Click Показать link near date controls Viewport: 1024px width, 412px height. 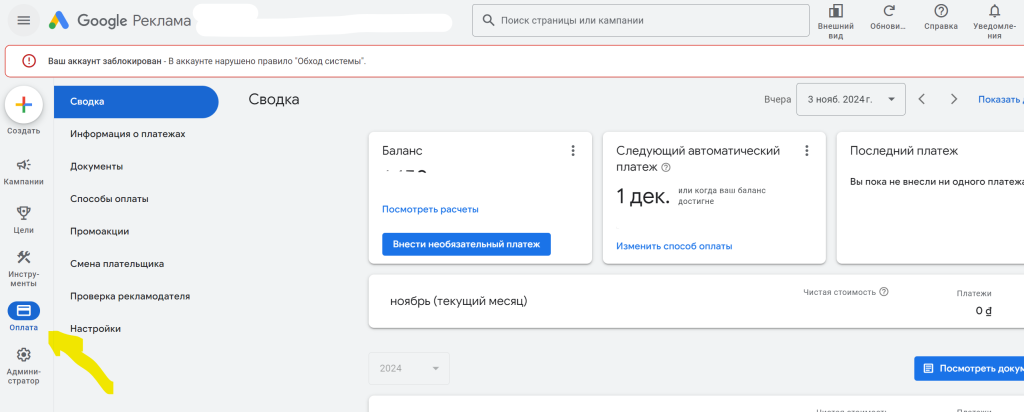1000,100
